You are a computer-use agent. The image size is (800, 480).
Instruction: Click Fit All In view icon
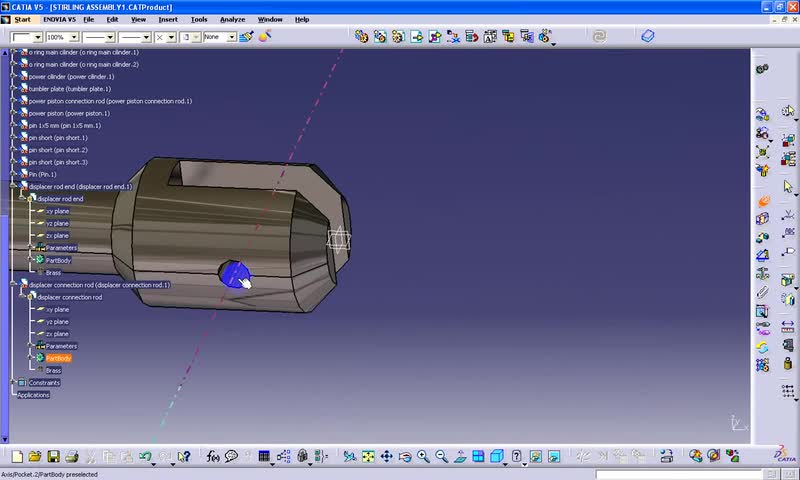368,456
